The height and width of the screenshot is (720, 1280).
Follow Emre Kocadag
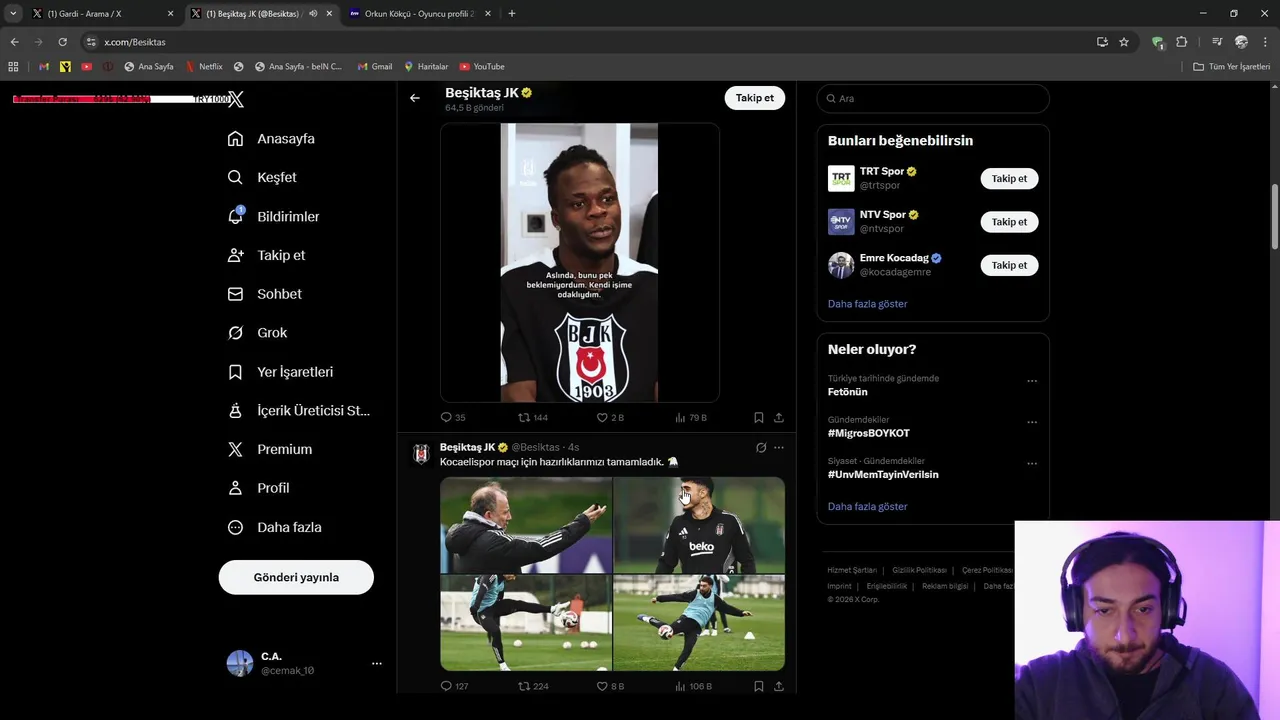click(x=1009, y=265)
